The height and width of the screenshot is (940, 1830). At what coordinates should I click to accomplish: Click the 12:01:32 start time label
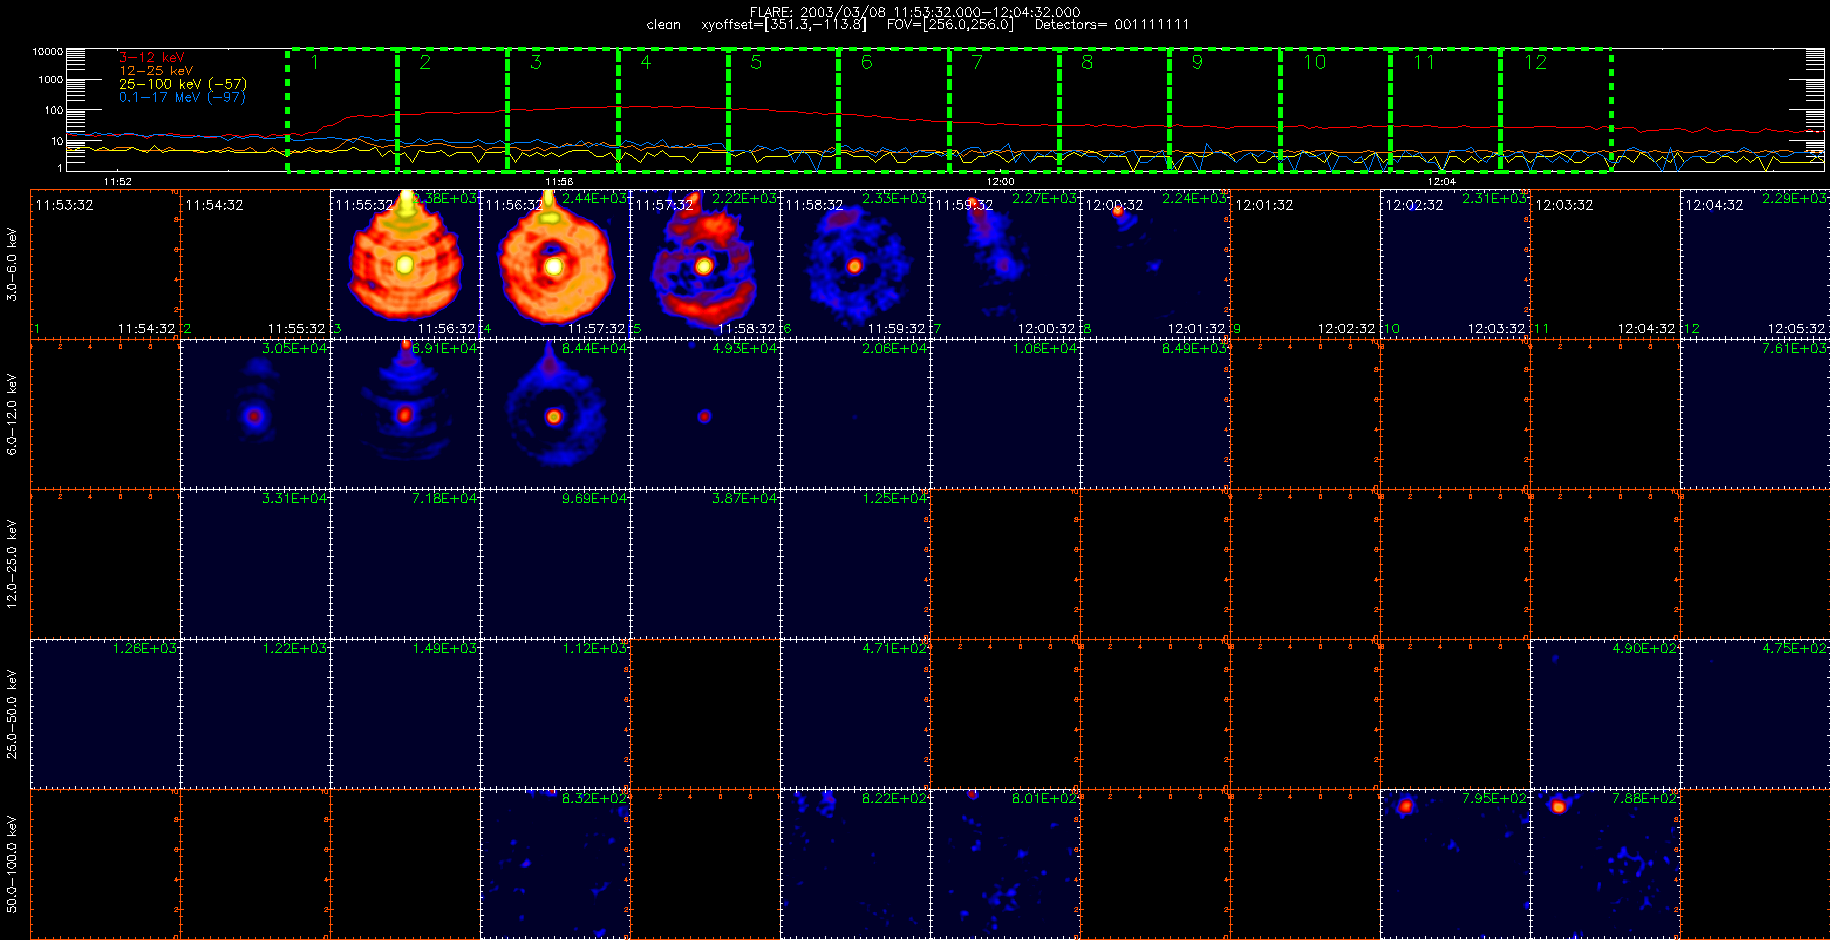(1264, 205)
